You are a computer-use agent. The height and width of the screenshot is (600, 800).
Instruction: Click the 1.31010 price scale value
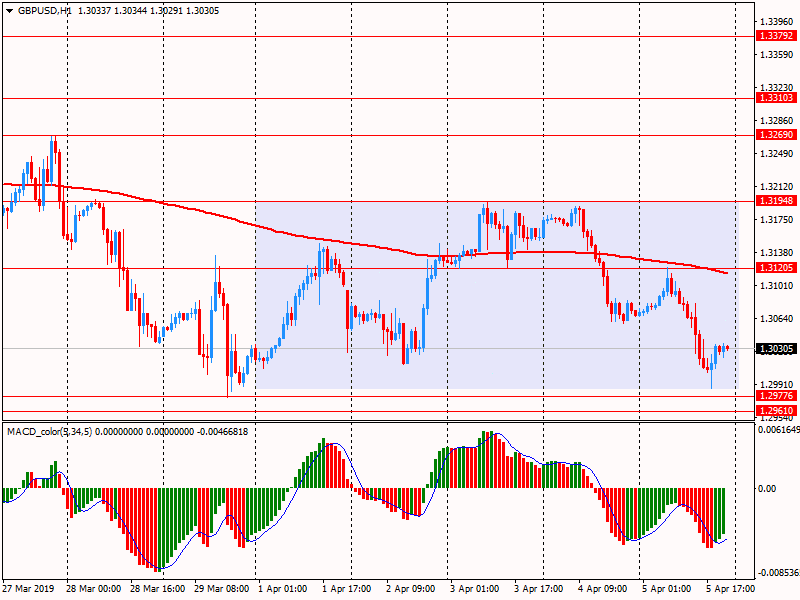pyautogui.click(x=777, y=285)
